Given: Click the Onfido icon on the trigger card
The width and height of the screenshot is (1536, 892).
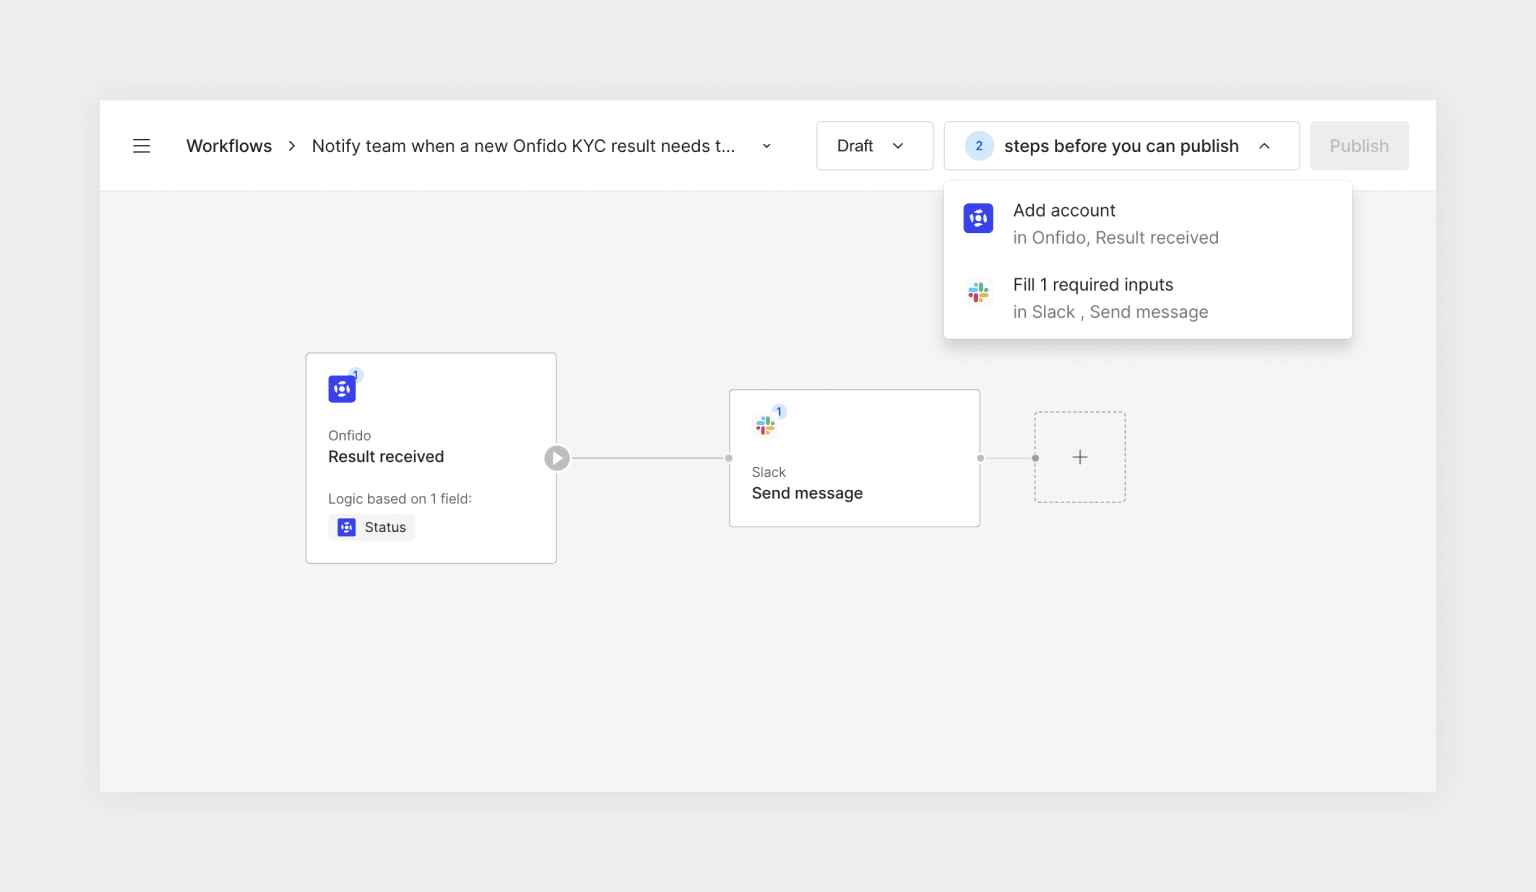Looking at the screenshot, I should pos(342,389).
